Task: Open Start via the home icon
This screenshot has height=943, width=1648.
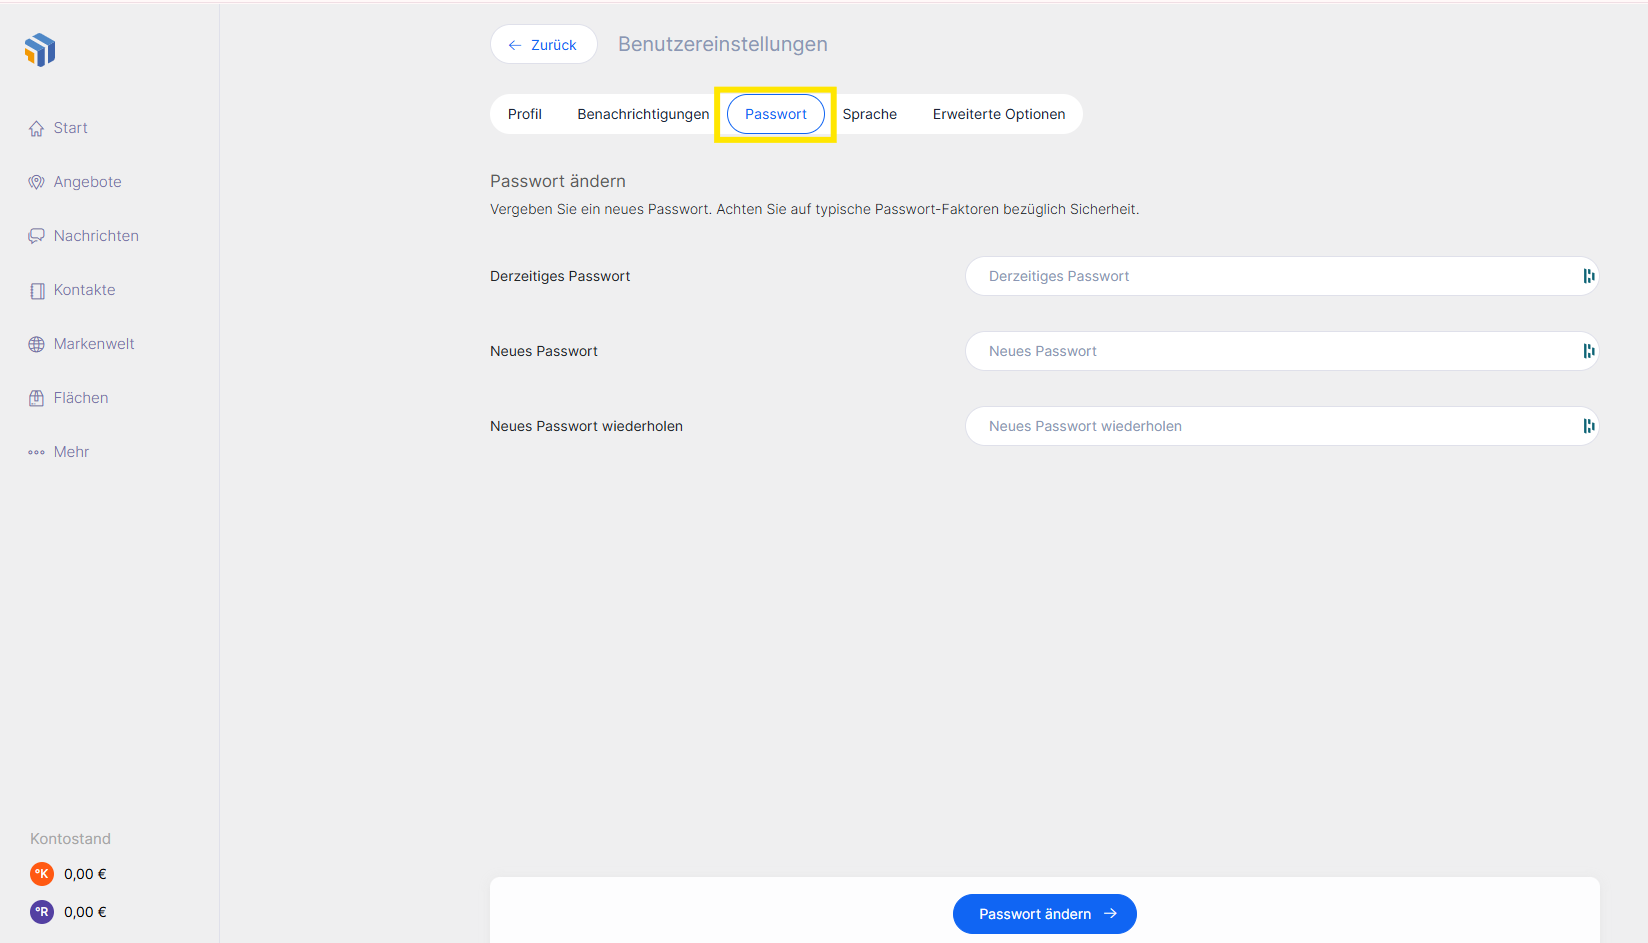Action: [37, 129]
